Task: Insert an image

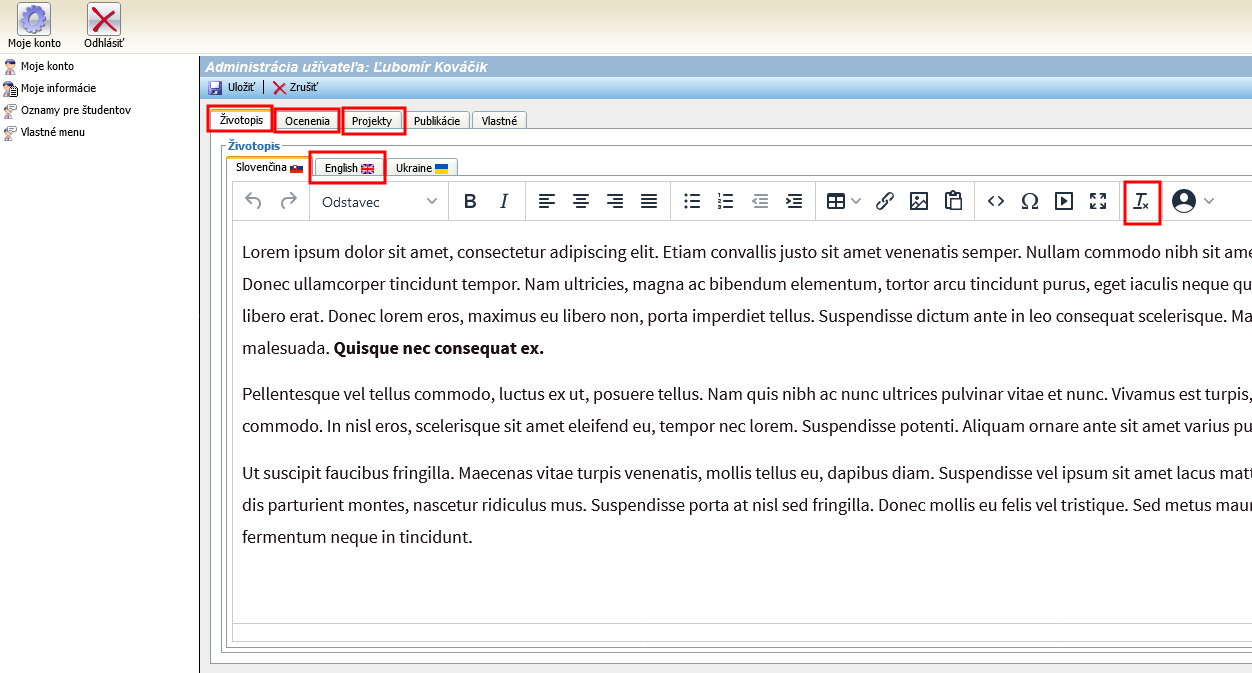Action: pyautogui.click(x=919, y=201)
